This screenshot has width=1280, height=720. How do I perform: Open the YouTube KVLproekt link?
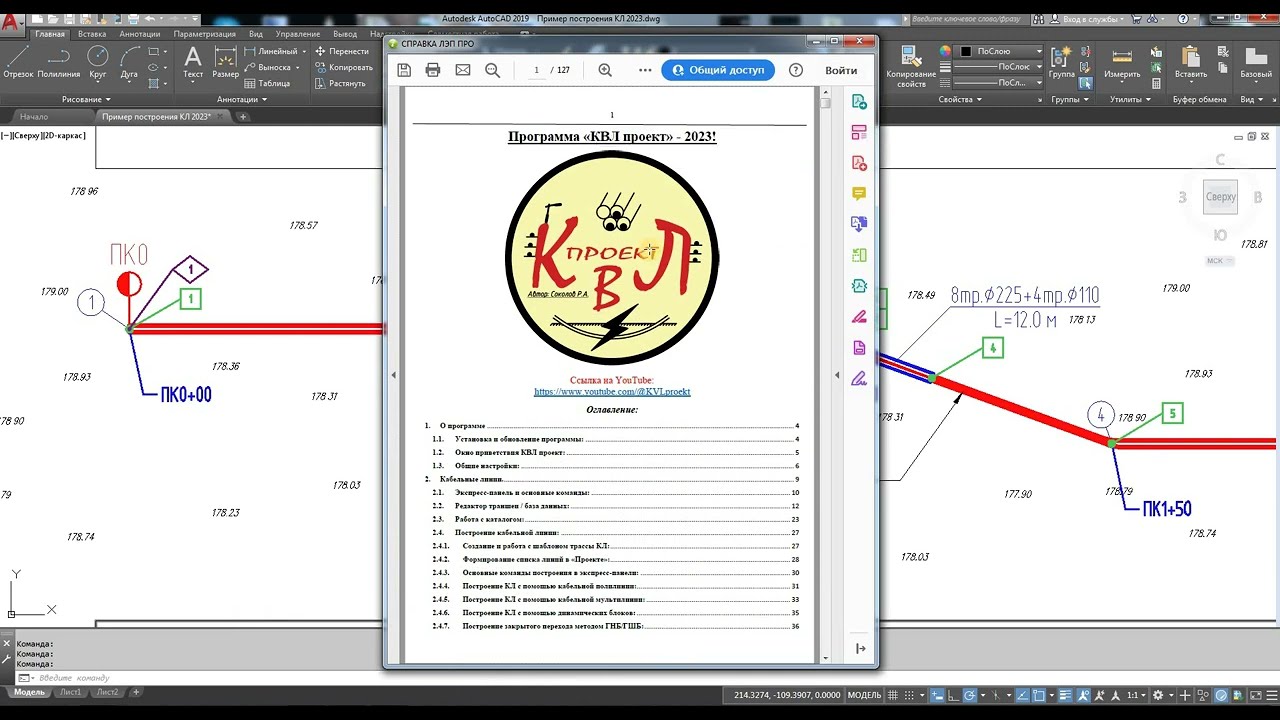point(612,392)
